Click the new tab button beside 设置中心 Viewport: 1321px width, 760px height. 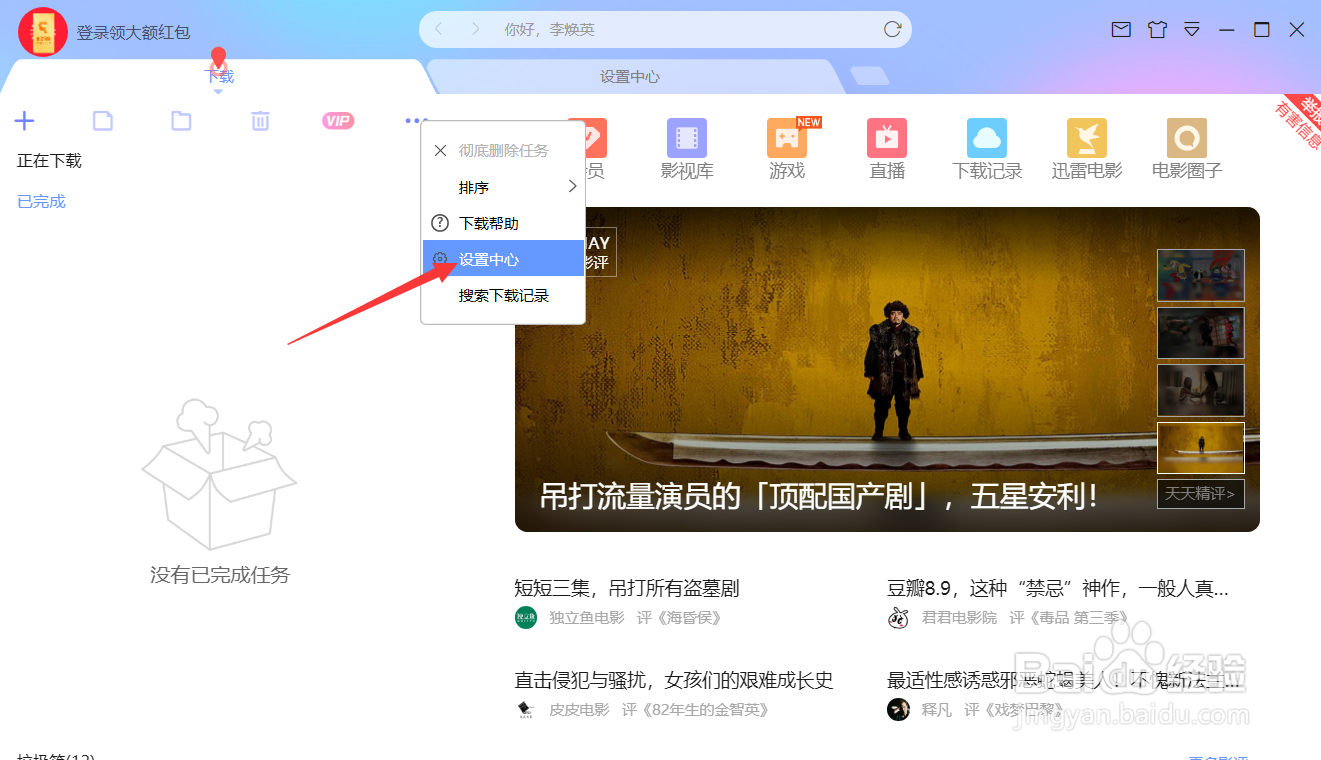tap(869, 76)
